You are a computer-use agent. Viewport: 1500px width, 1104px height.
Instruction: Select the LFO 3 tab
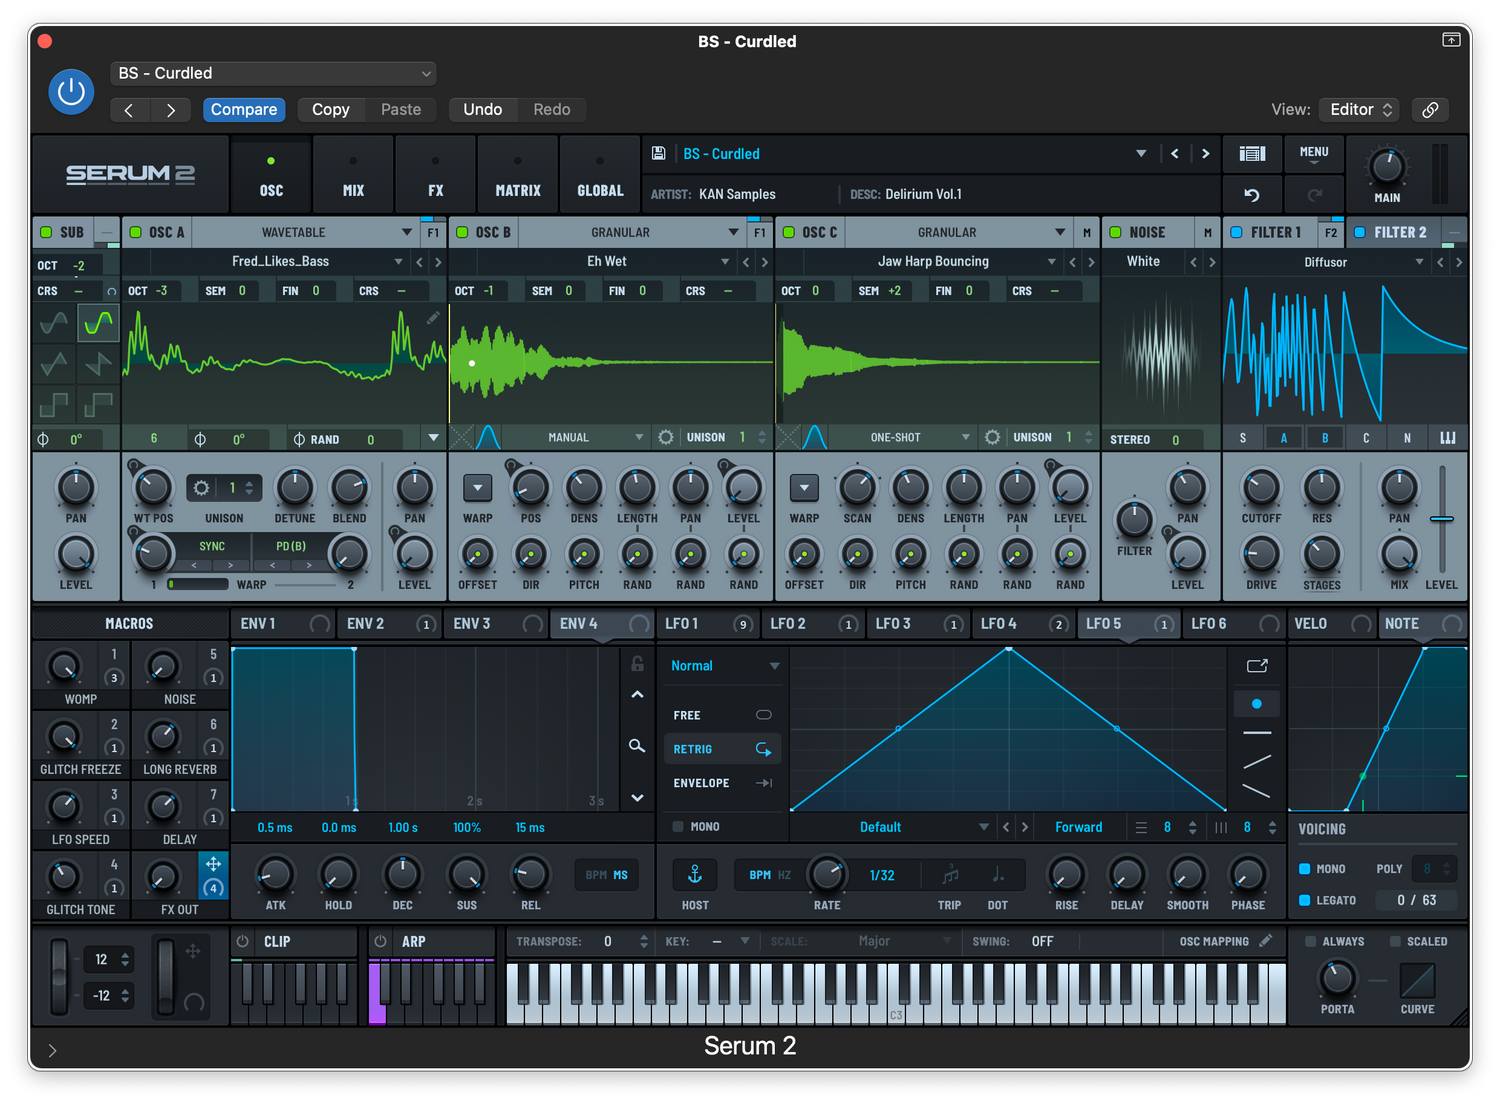(917, 623)
